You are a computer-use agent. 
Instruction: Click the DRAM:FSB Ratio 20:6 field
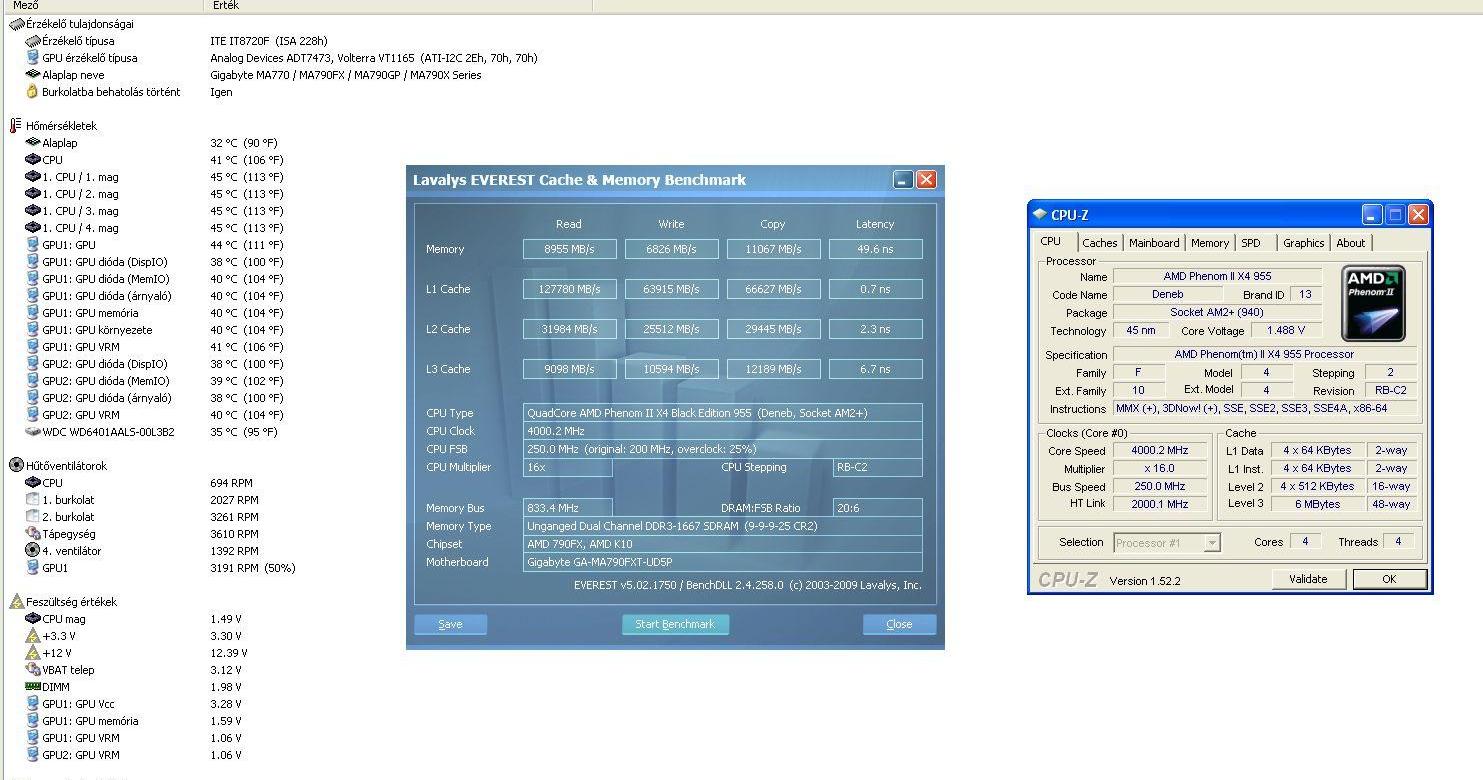877,508
